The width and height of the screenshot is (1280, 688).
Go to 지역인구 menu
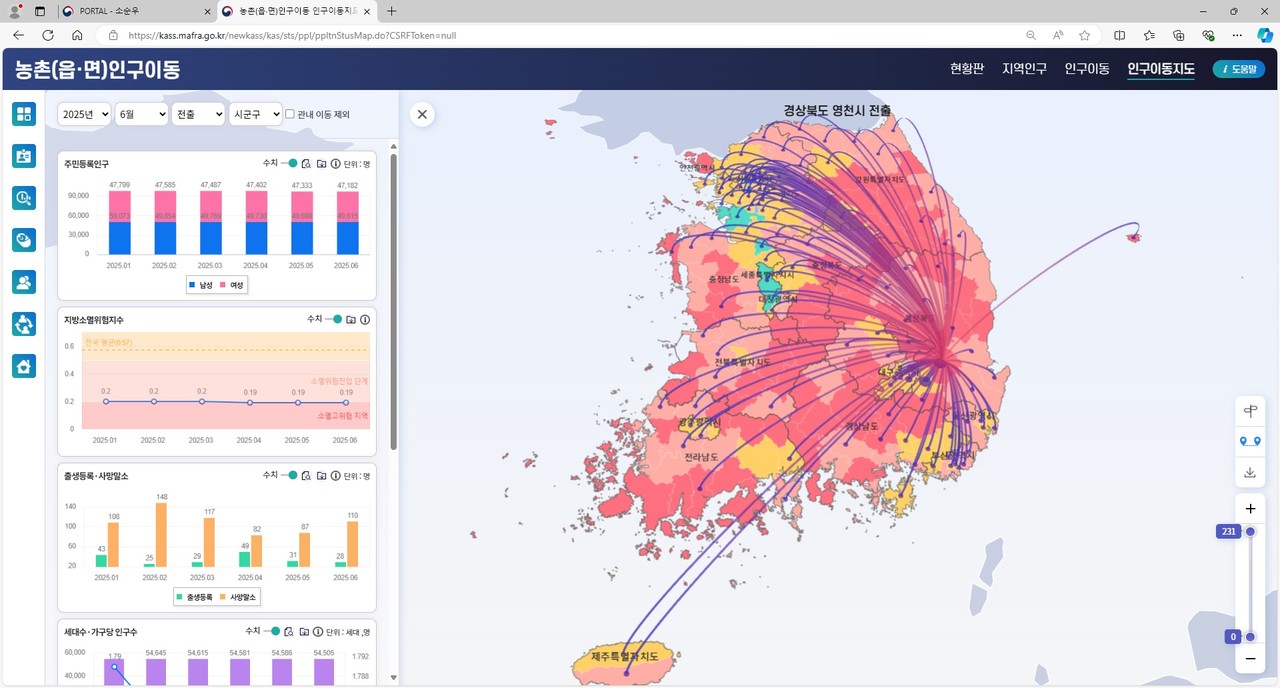pos(1024,69)
